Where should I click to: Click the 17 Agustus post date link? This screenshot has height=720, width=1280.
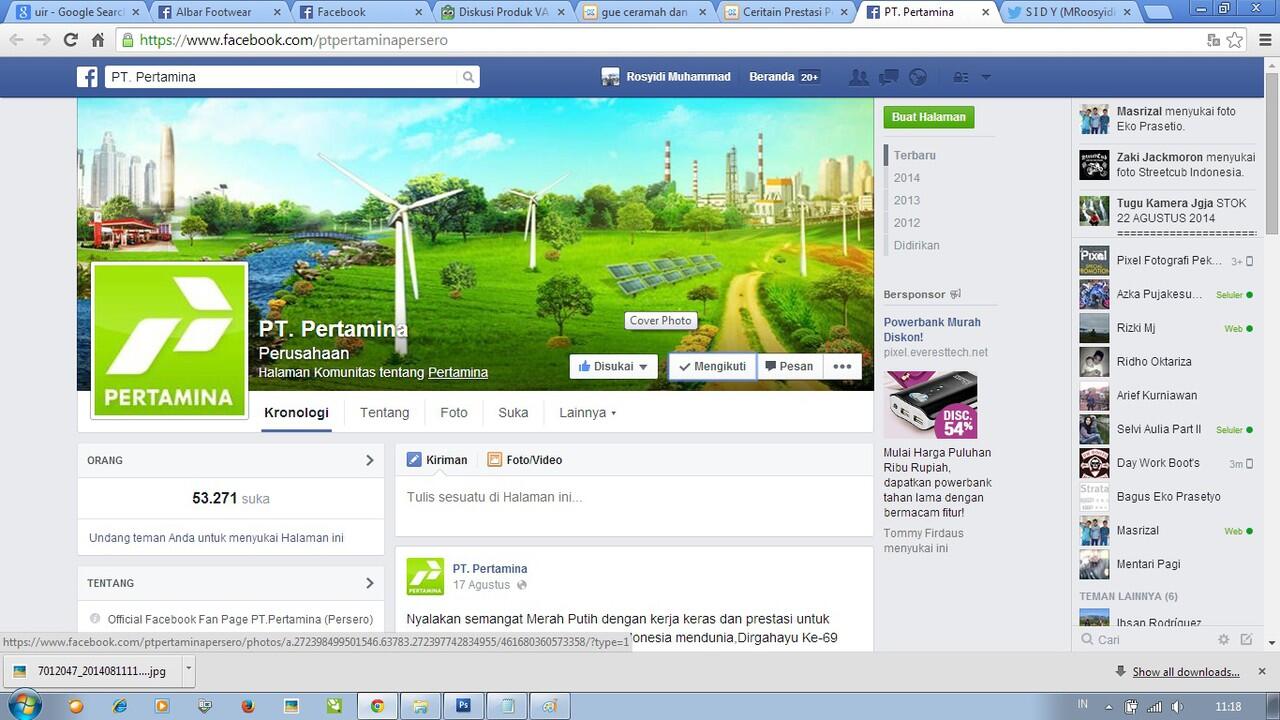point(481,585)
